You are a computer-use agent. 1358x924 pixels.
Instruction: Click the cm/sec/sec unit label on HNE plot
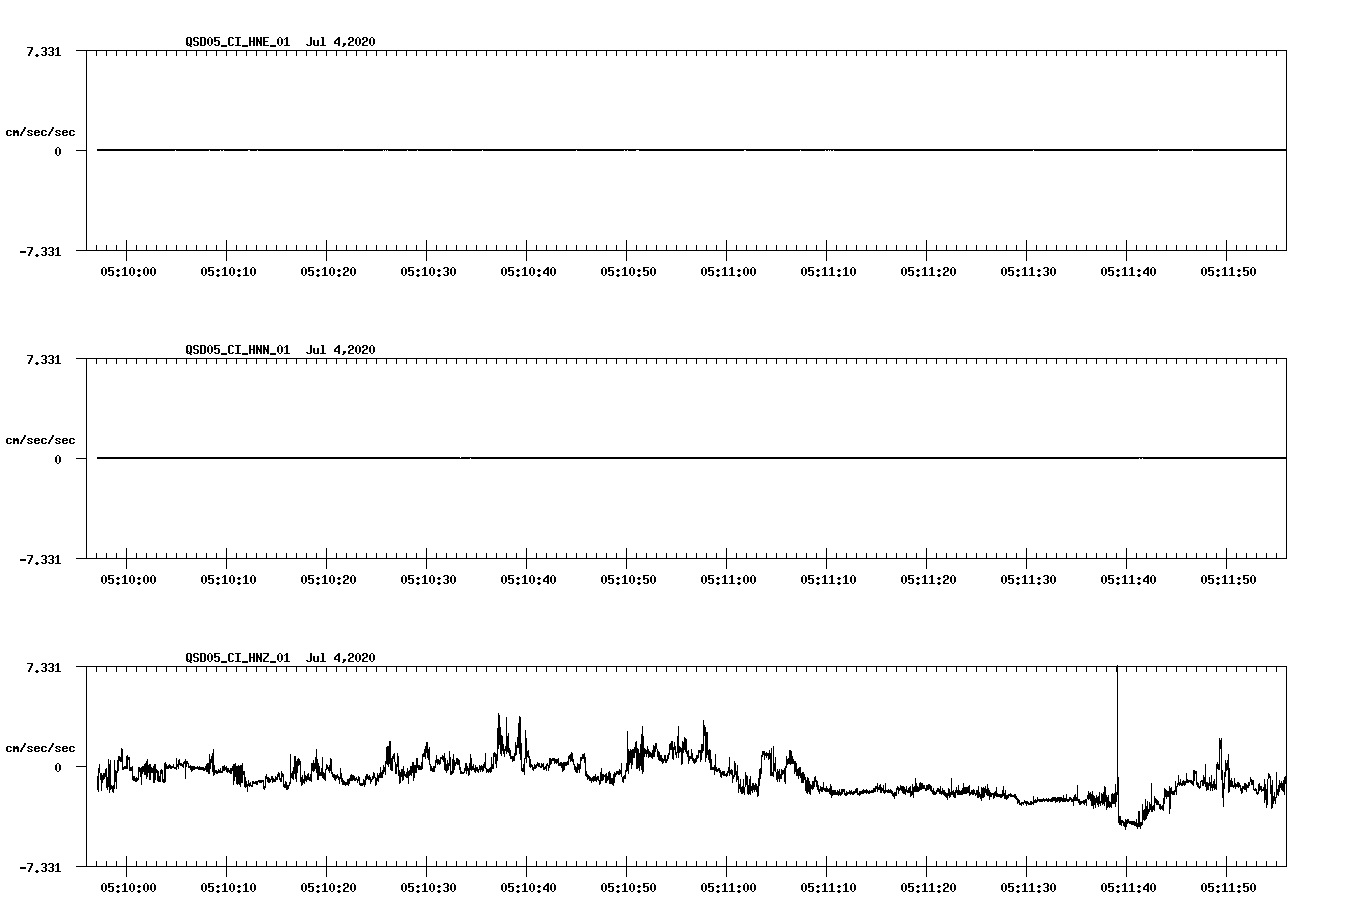pos(40,132)
